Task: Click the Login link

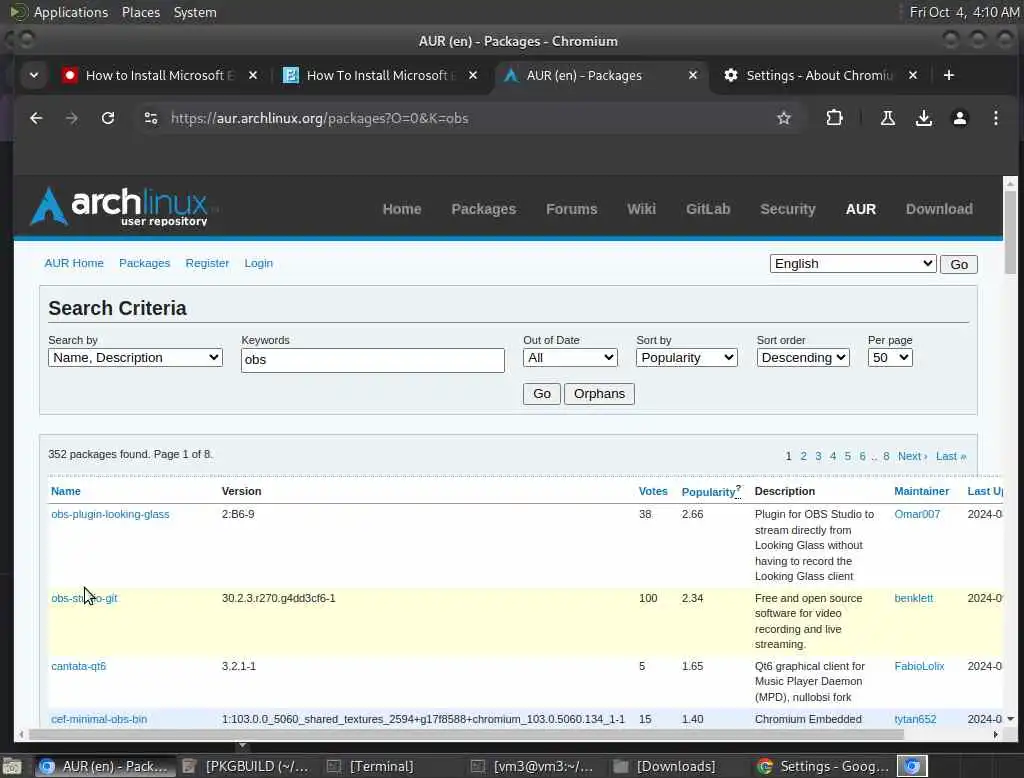Action: 259,263
